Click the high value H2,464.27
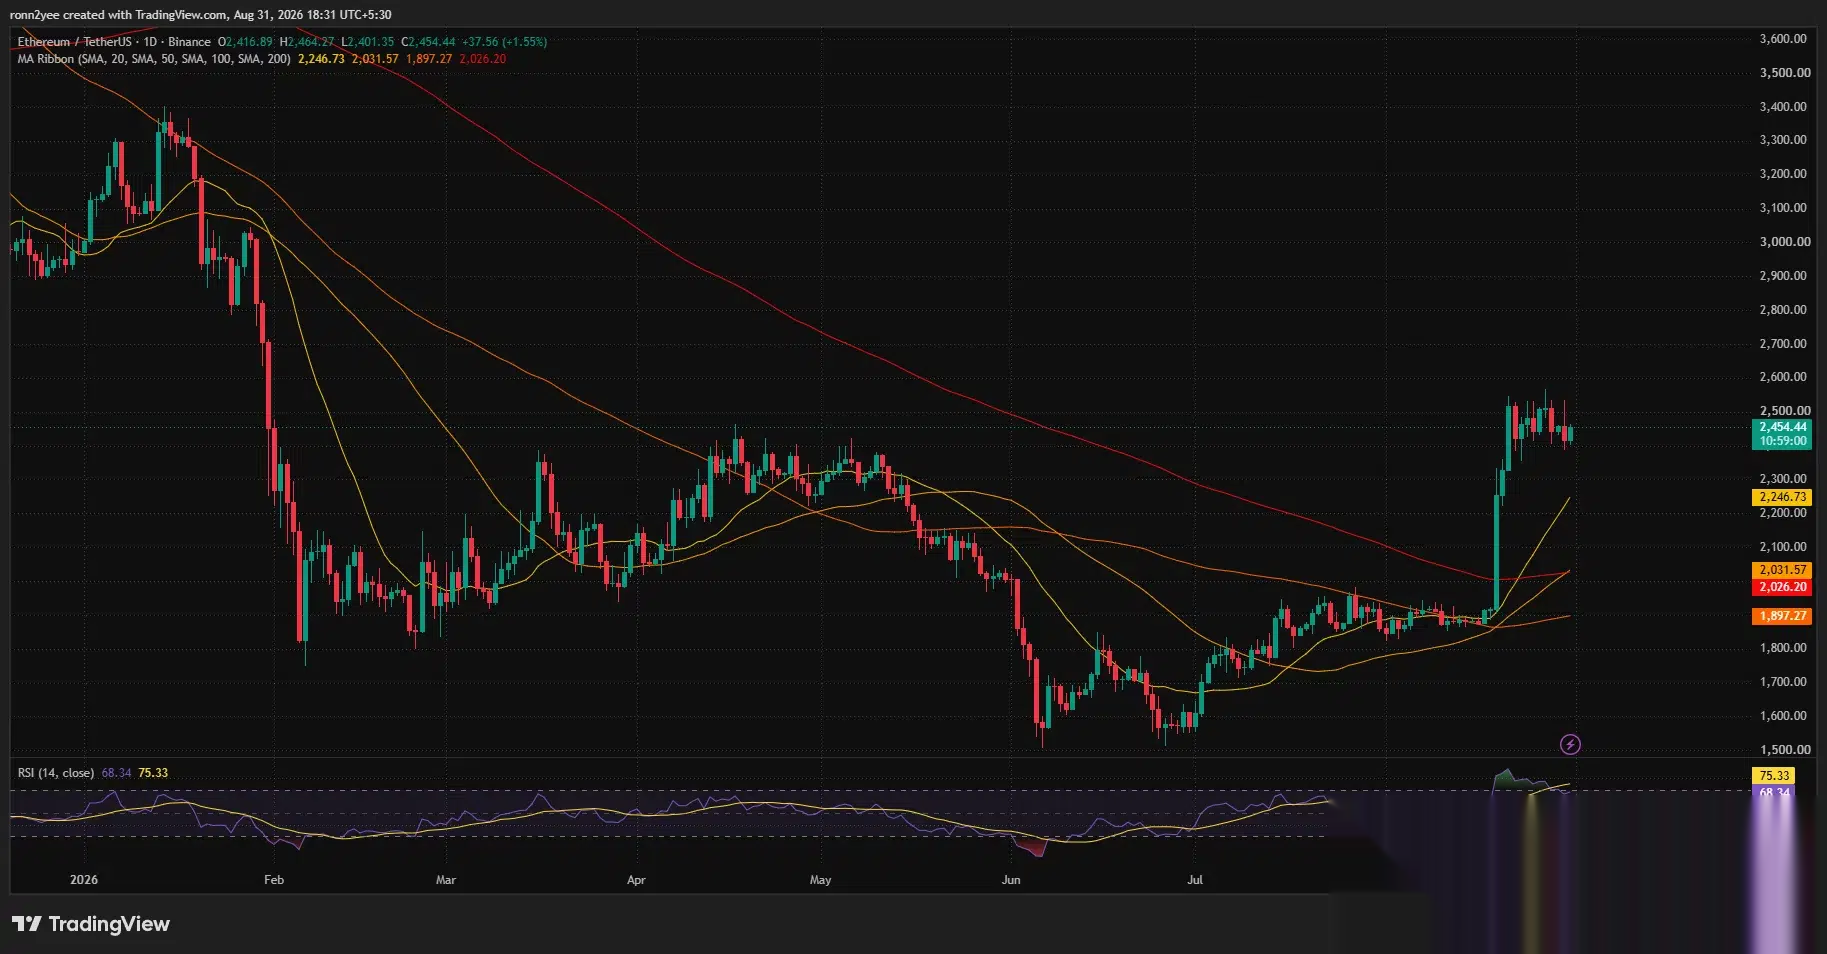The image size is (1827, 954). pos(307,42)
